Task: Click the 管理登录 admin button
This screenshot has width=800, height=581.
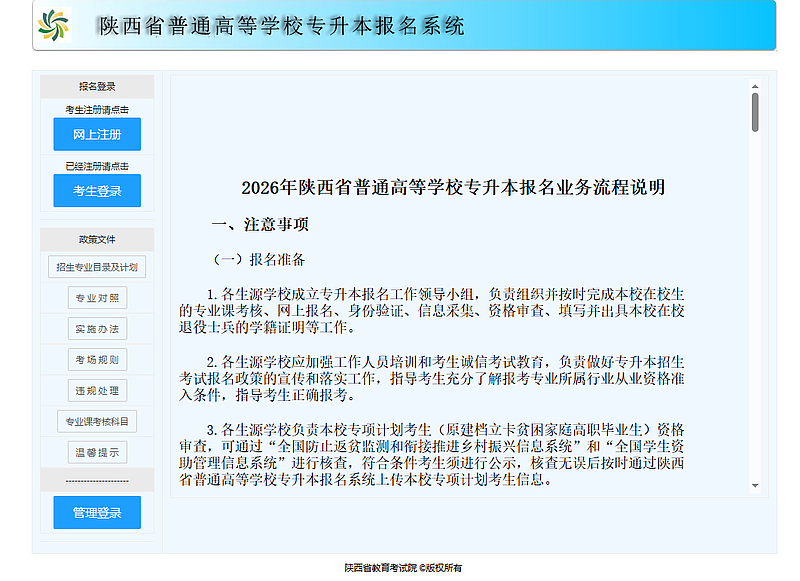Action: coord(97,513)
